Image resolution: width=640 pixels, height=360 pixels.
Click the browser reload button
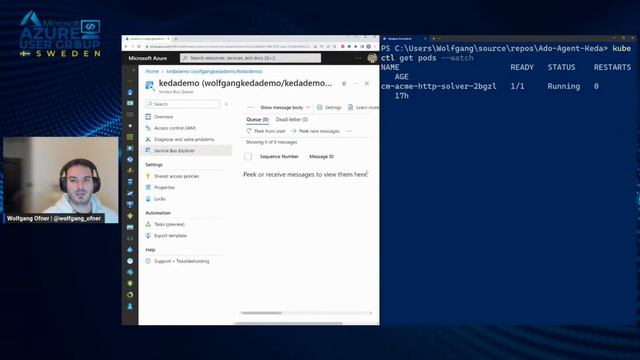139,47
